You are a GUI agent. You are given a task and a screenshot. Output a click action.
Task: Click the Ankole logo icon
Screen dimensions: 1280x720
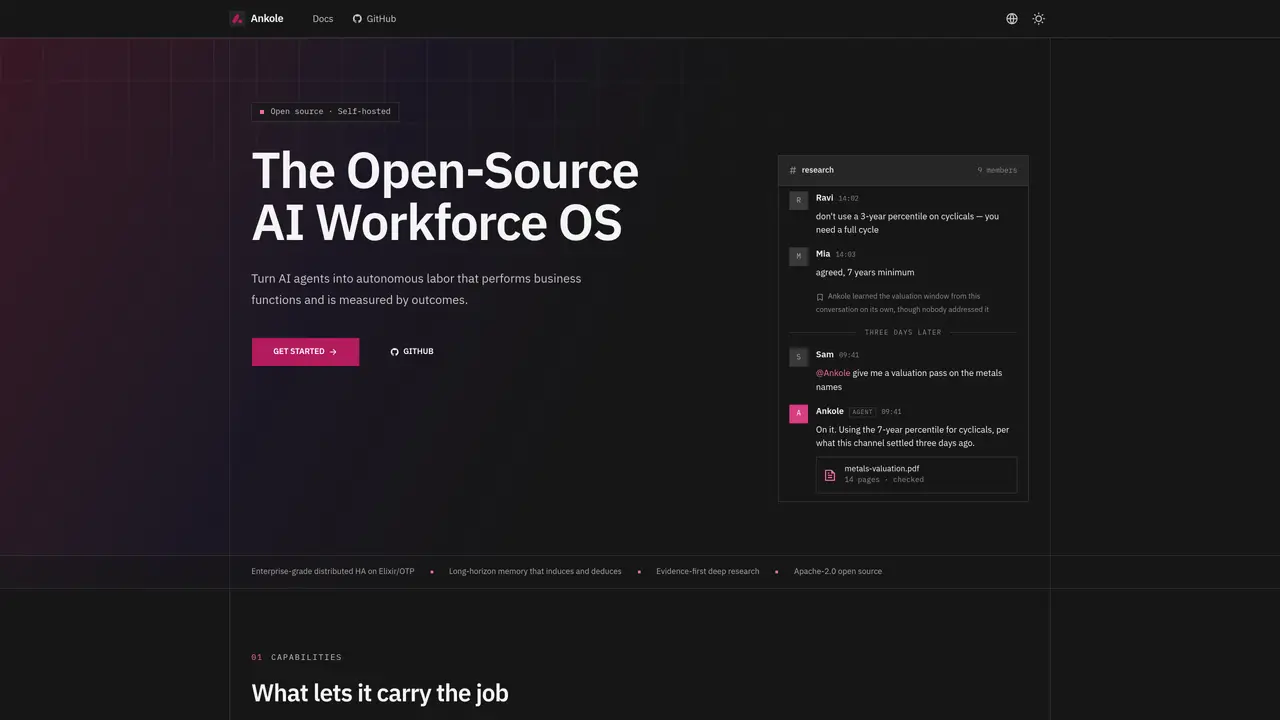pyautogui.click(x=237, y=18)
